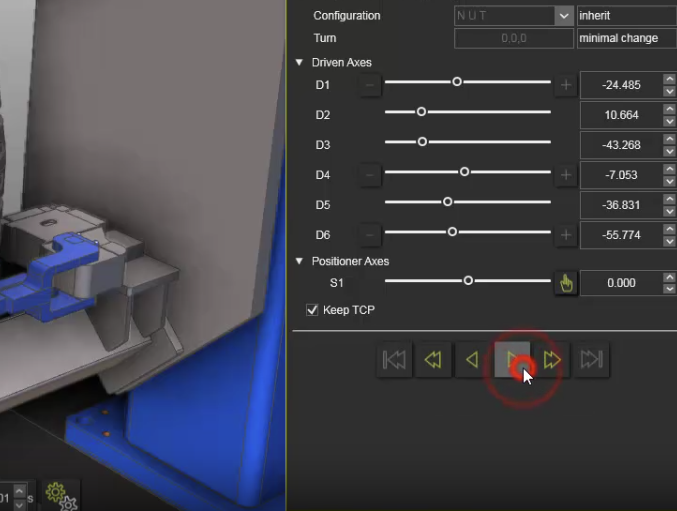Click the D5 axis slider handle
Viewport: 677px width, 511px height.
coord(447,202)
